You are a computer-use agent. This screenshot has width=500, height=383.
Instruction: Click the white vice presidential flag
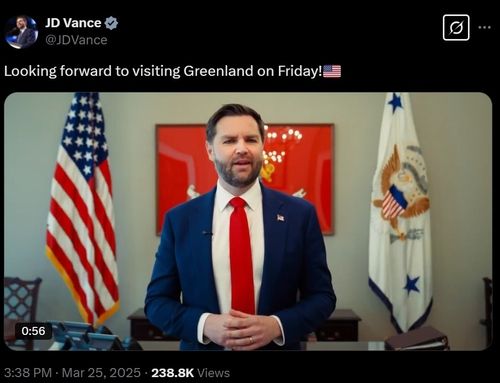[x=401, y=213]
